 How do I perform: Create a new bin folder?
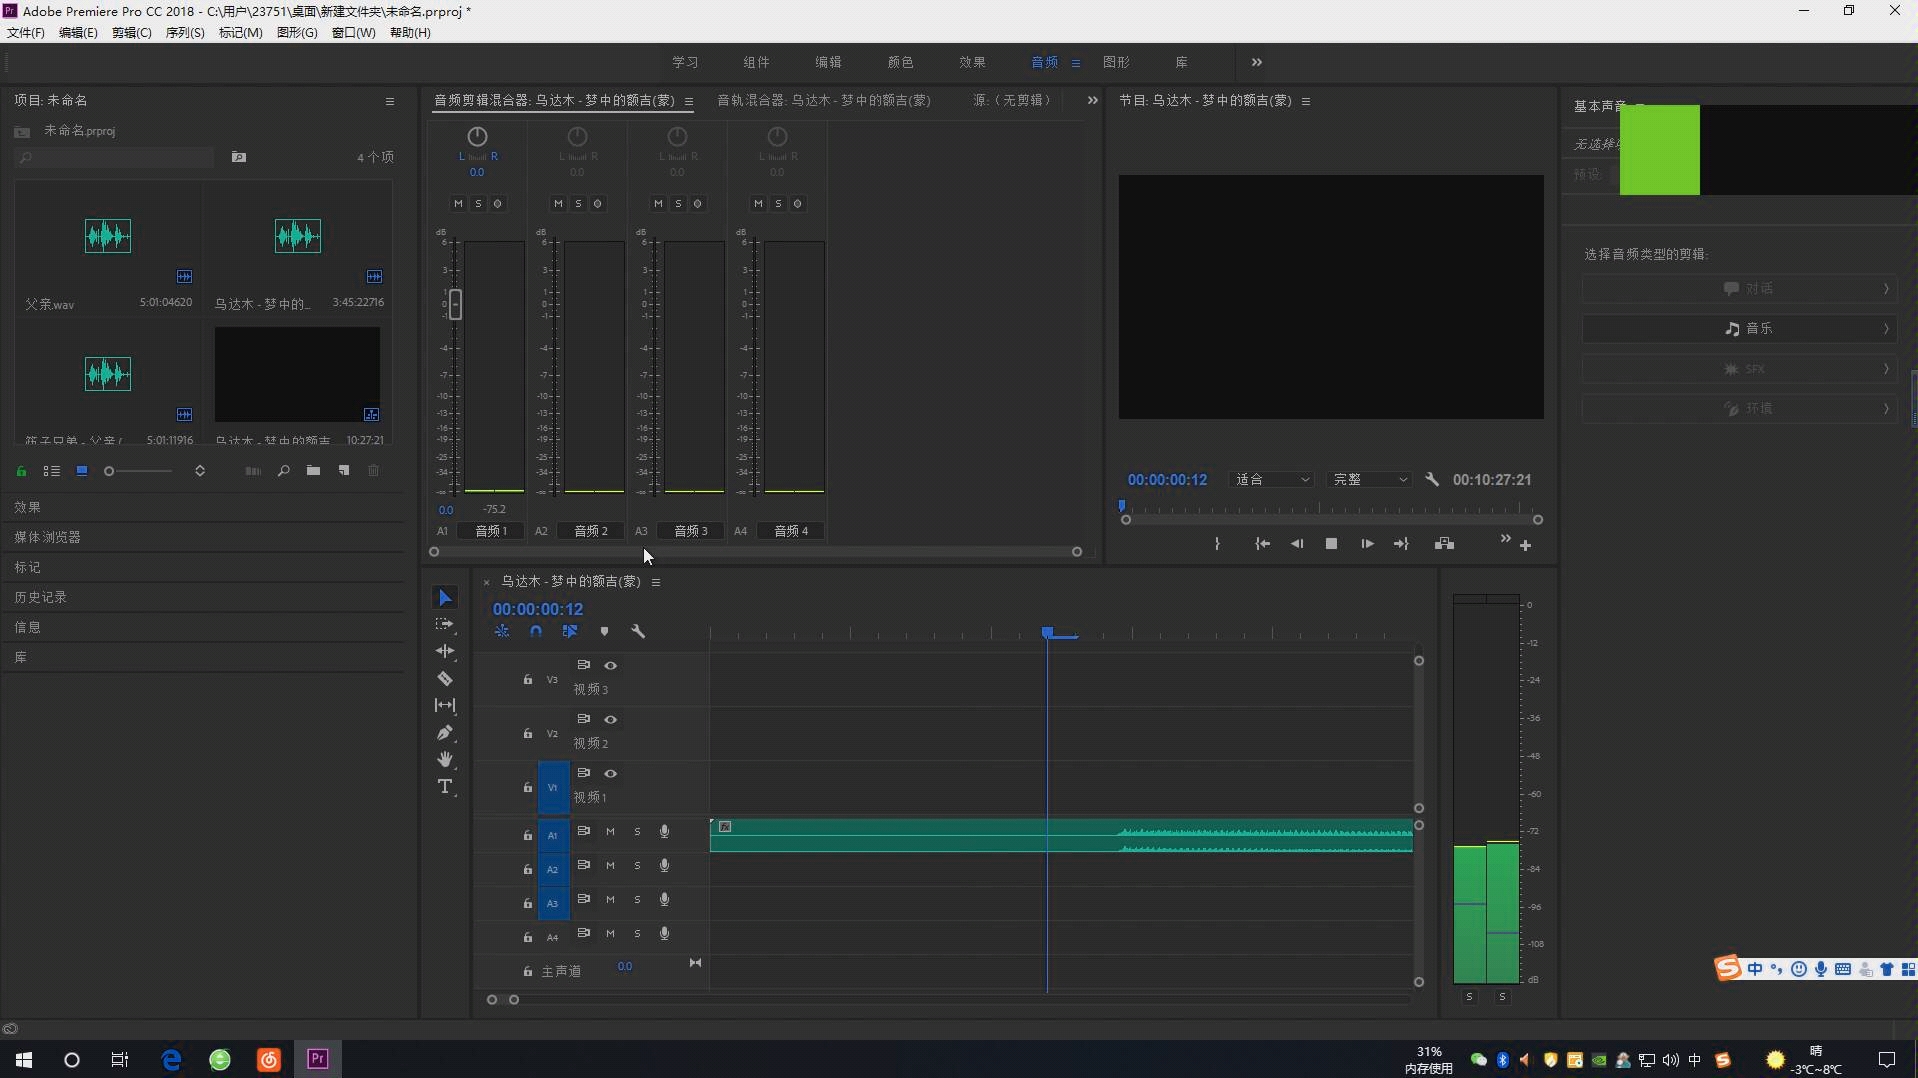click(x=313, y=471)
